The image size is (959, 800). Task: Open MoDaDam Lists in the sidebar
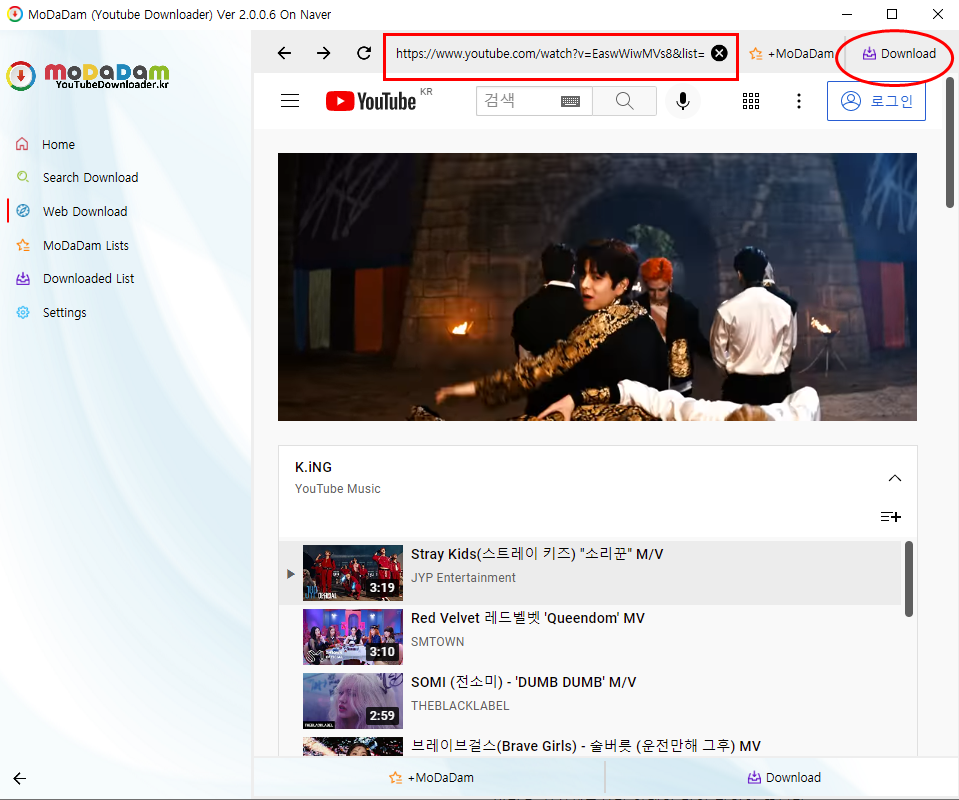86,245
